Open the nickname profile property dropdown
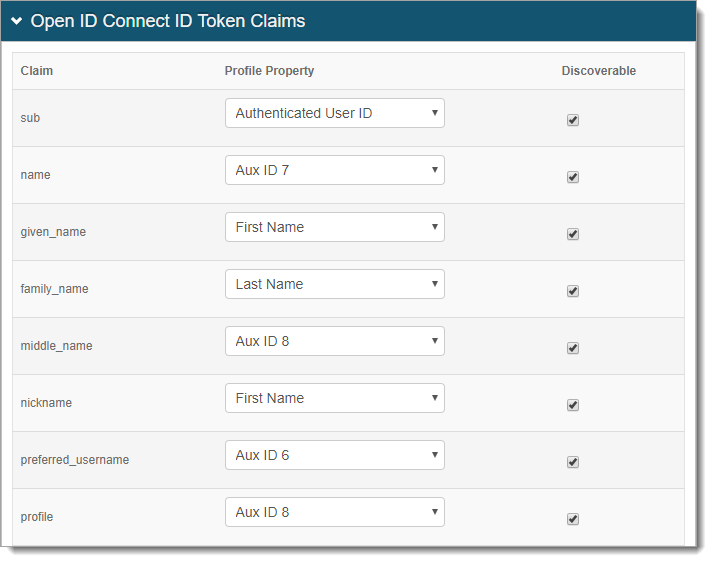 coord(334,399)
